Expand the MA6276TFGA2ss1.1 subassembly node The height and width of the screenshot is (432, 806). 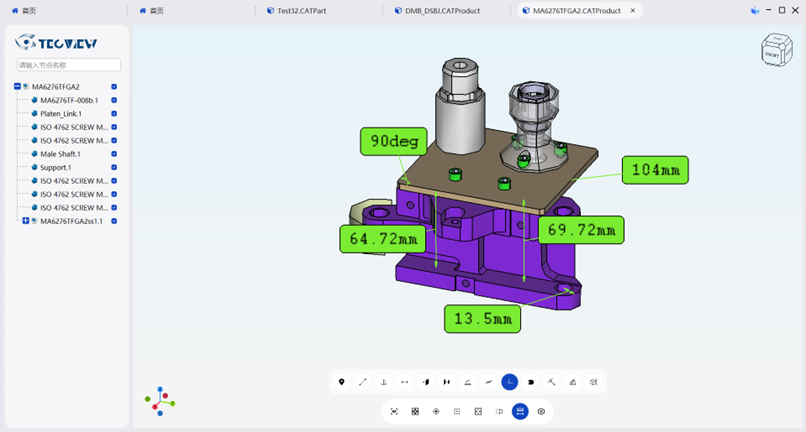[26, 221]
